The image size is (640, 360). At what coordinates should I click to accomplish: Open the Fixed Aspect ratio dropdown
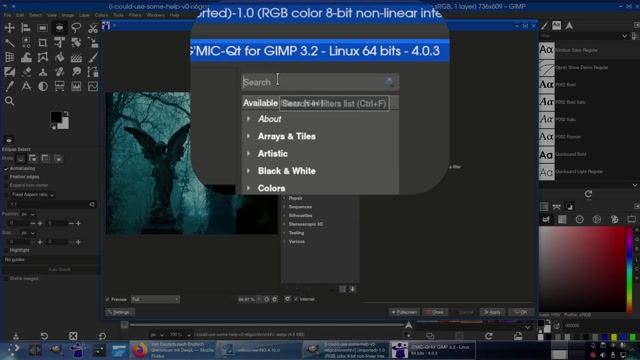(x=33, y=195)
